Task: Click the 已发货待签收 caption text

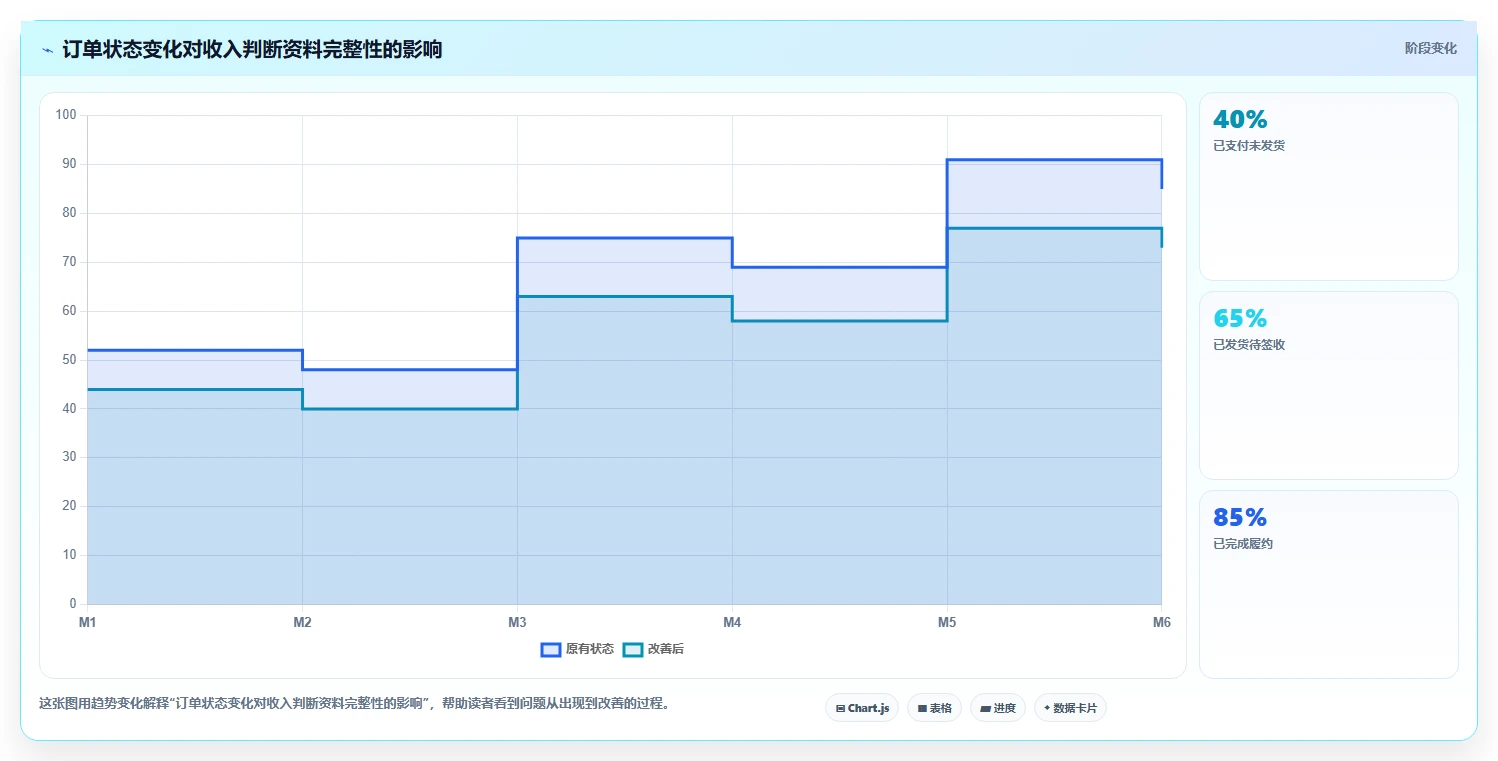Action: click(1249, 345)
